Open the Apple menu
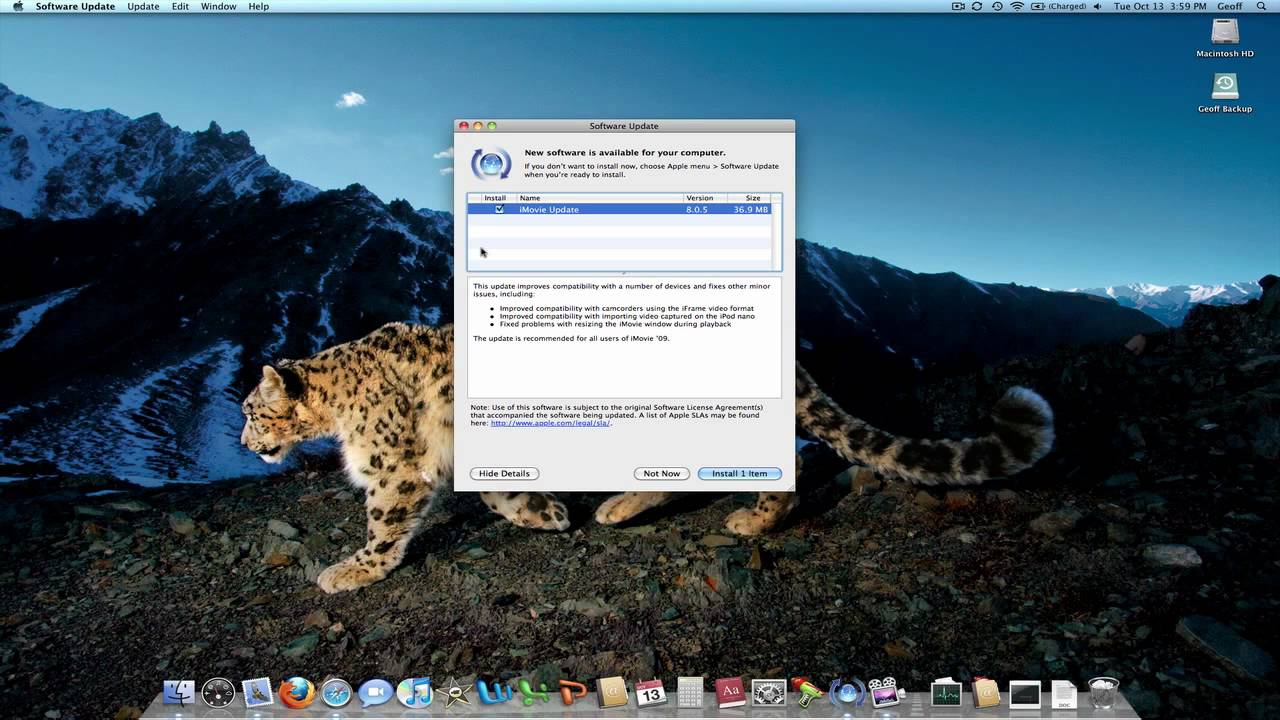The height and width of the screenshot is (720, 1280). (17, 6)
